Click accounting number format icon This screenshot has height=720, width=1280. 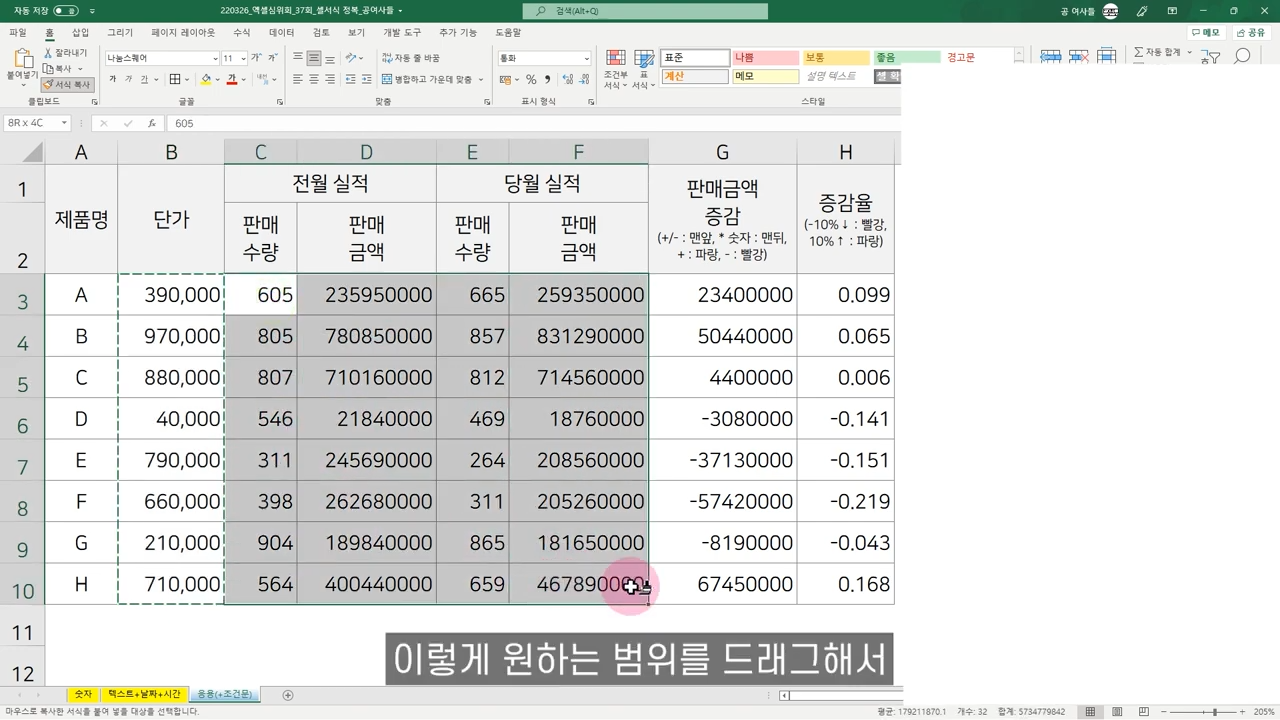(x=505, y=79)
